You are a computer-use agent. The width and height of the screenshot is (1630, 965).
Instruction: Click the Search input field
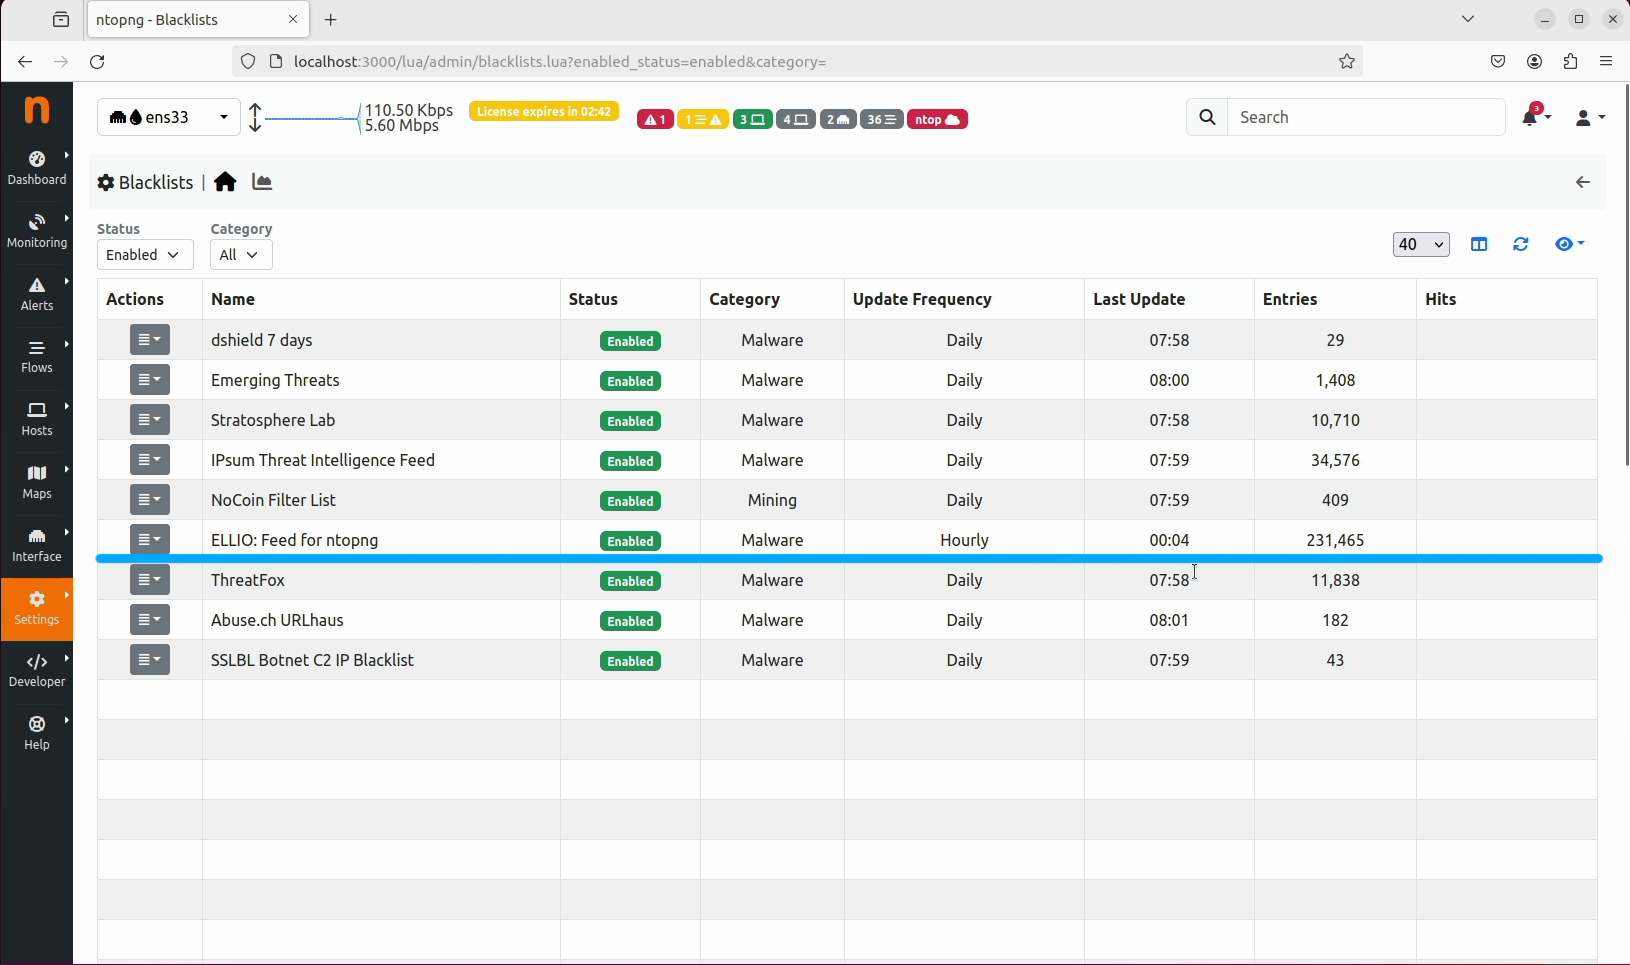1365,117
